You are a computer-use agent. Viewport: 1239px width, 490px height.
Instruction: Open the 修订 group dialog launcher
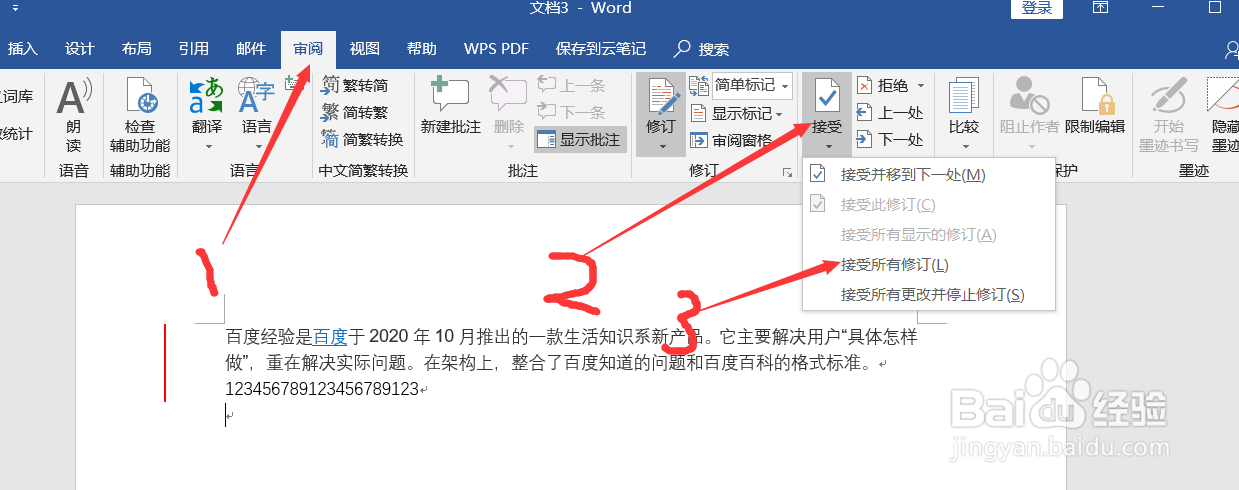point(787,174)
